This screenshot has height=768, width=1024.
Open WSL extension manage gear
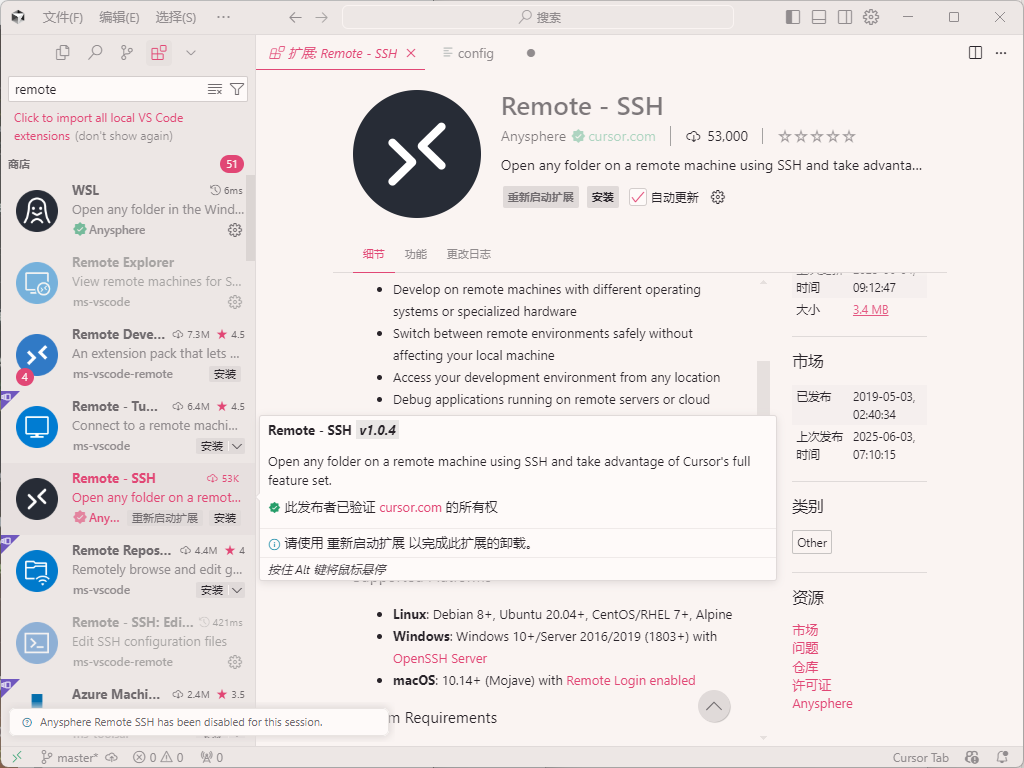235,230
